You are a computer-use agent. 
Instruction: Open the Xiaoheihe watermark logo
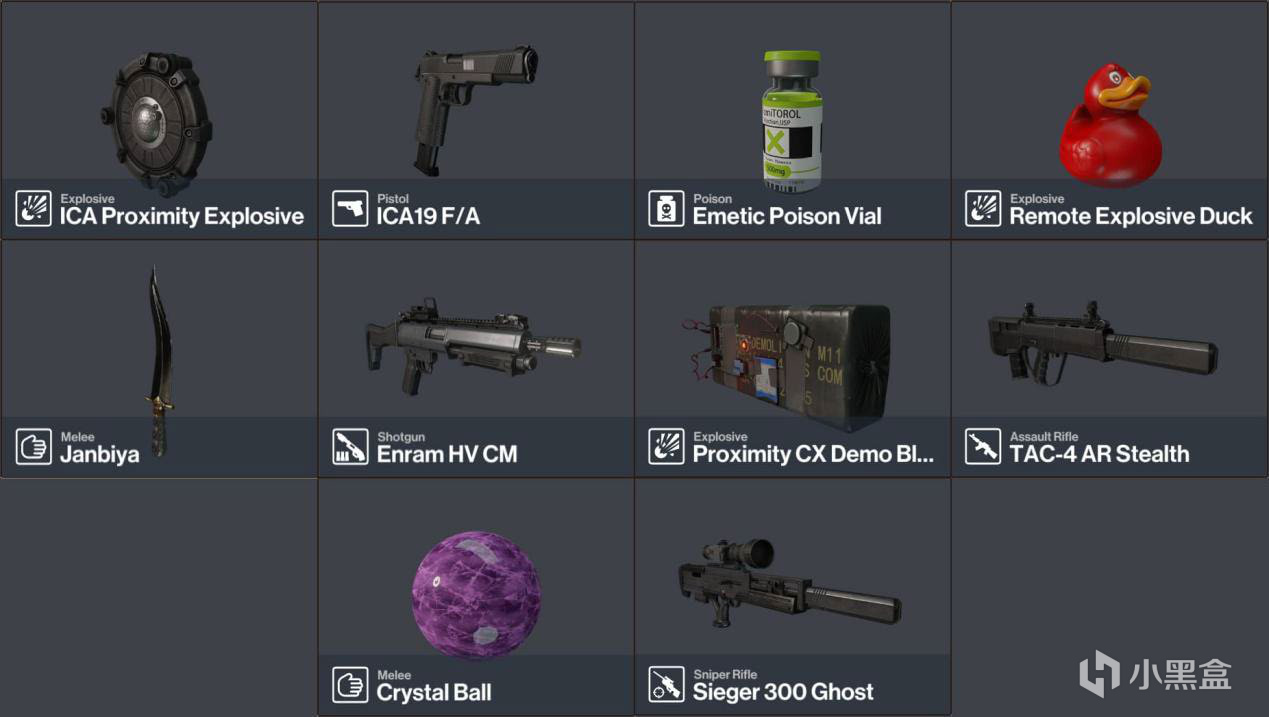(x=1155, y=673)
